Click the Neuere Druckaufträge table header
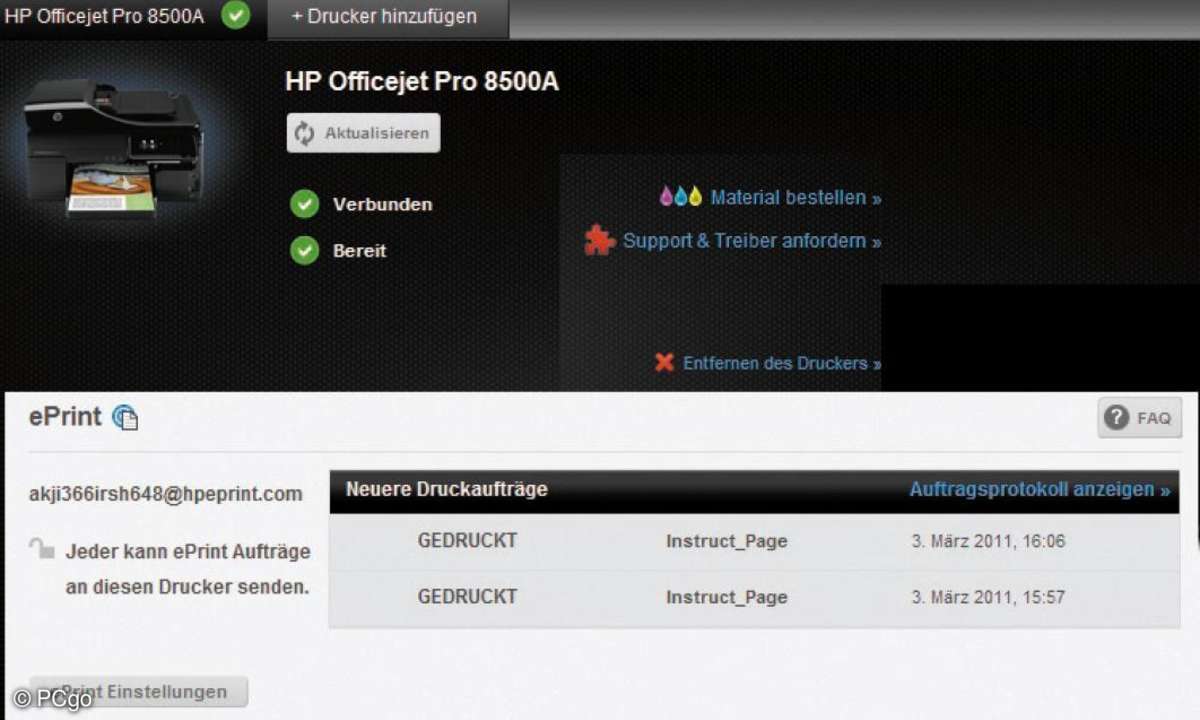 tap(447, 490)
